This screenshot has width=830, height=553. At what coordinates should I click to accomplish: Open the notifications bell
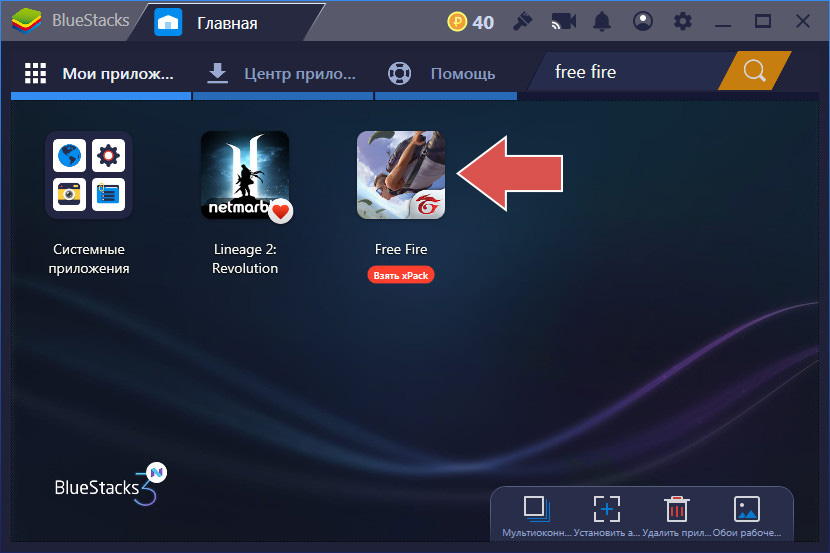pyautogui.click(x=602, y=22)
